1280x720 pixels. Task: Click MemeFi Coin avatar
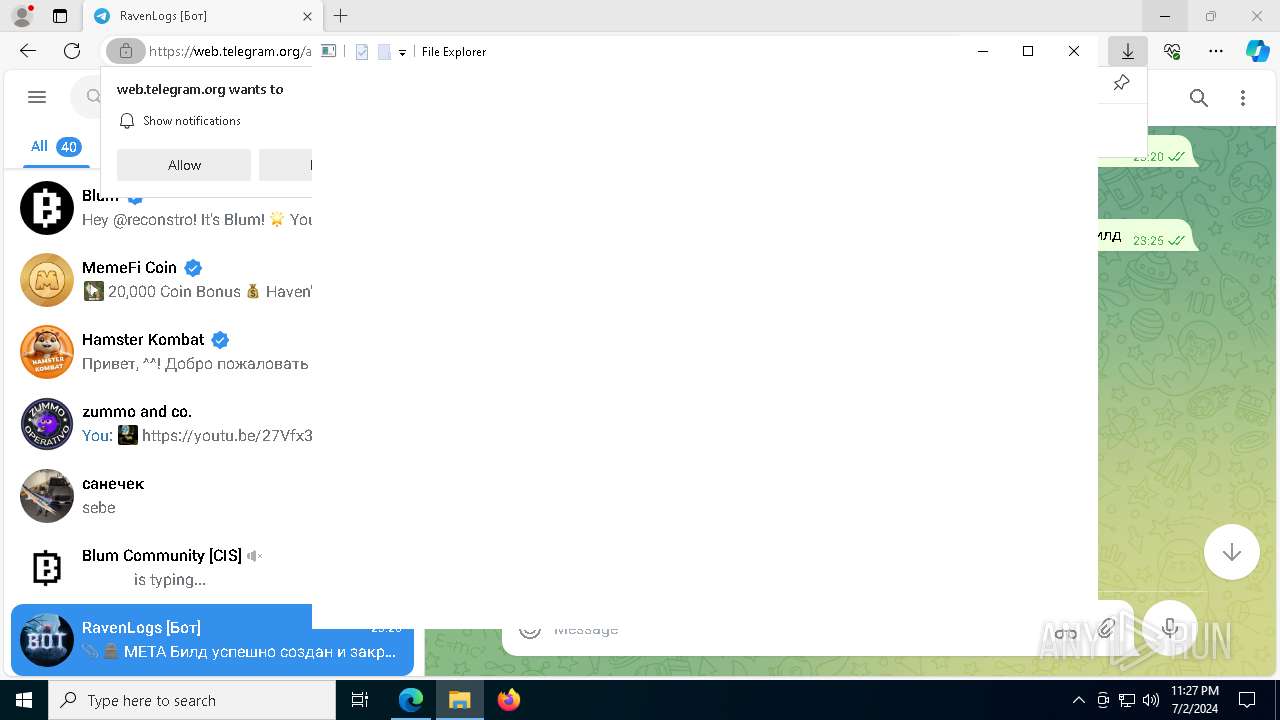(47, 280)
